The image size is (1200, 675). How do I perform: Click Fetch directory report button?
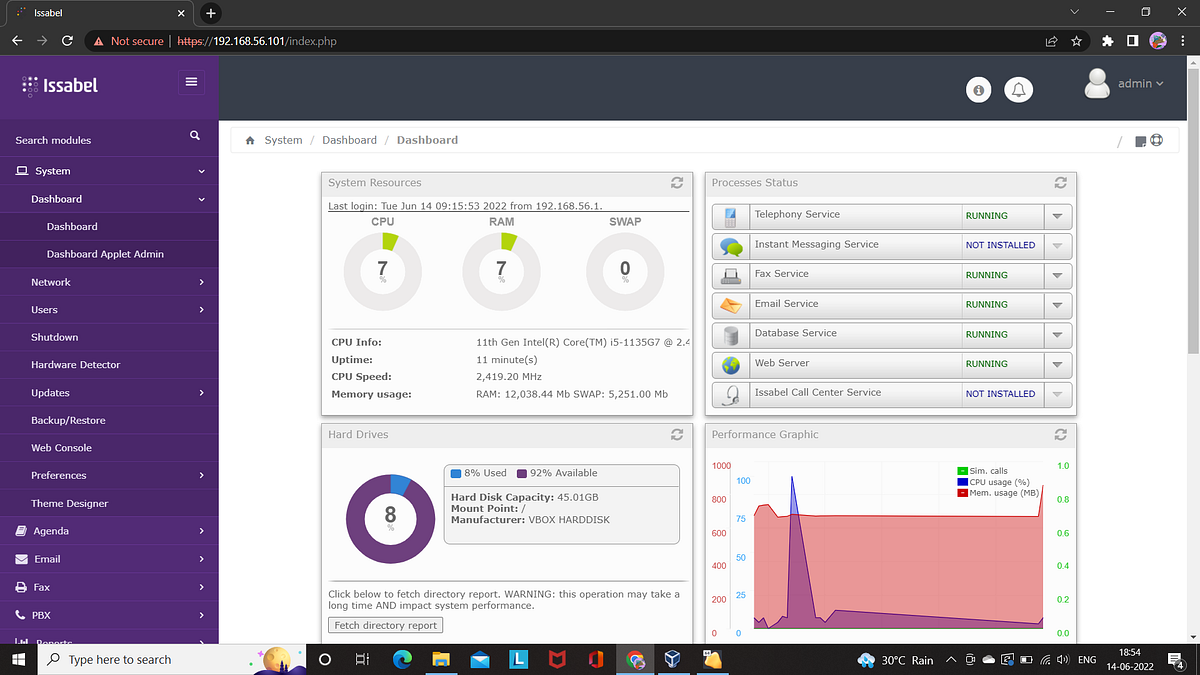[x=386, y=625]
